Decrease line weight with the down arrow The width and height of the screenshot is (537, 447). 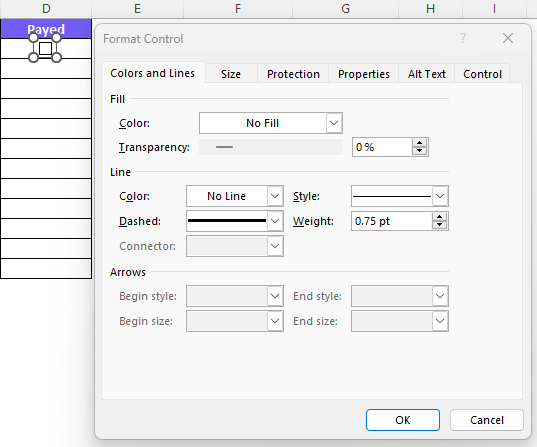coord(440,225)
